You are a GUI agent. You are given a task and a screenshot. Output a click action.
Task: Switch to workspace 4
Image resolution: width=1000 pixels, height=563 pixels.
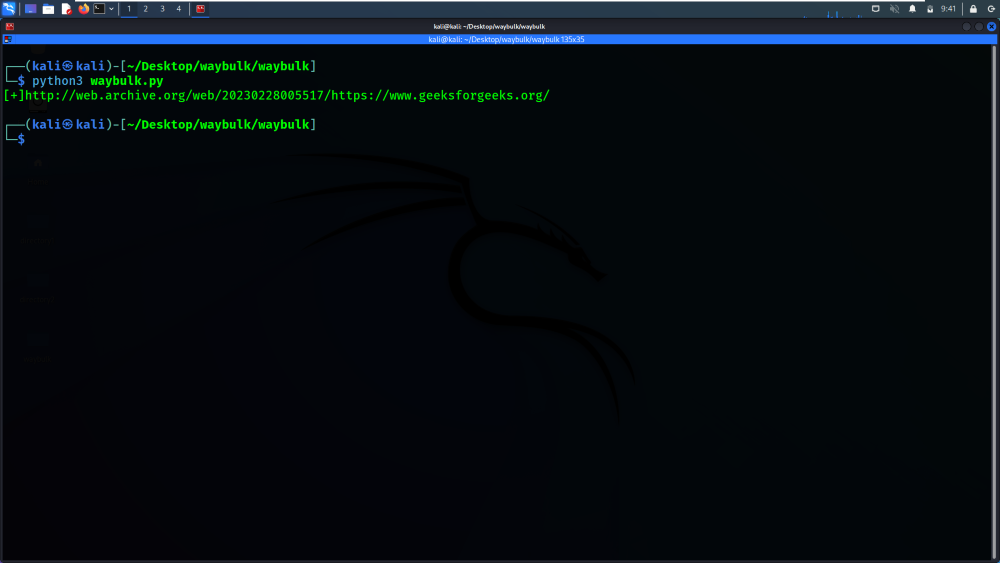point(179,9)
